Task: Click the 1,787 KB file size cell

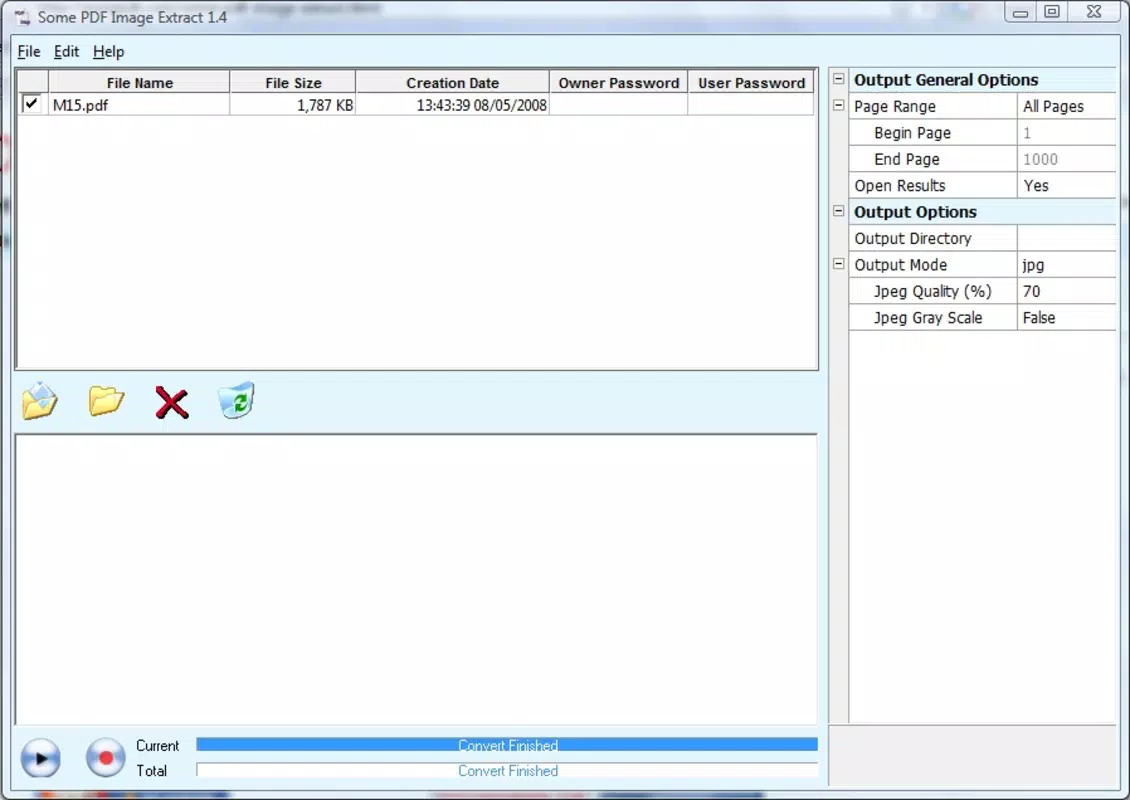Action: [x=293, y=105]
